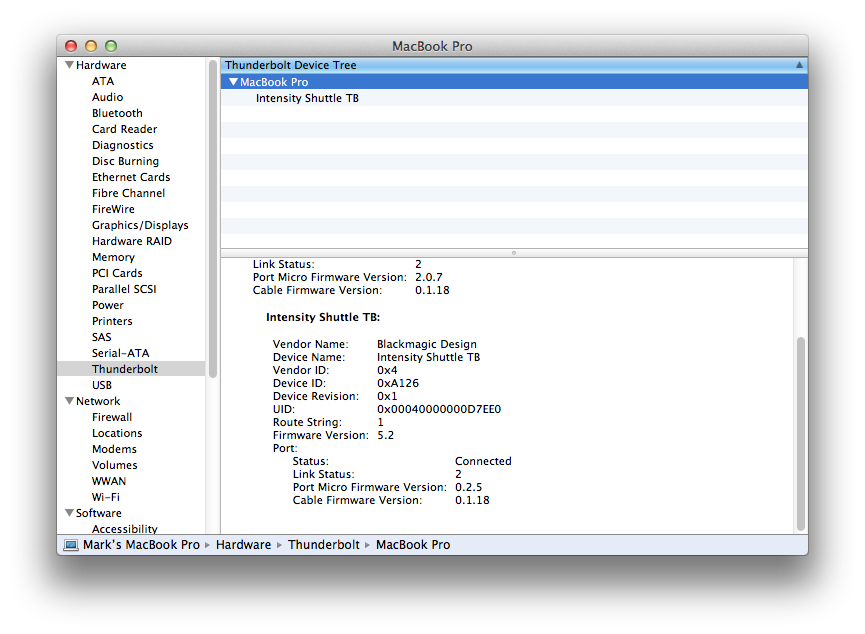Image resolution: width=865 pixels, height=634 pixels.
Task: Click Port Micro Firmware Version value 2.0.7
Action: pyautogui.click(x=429, y=278)
